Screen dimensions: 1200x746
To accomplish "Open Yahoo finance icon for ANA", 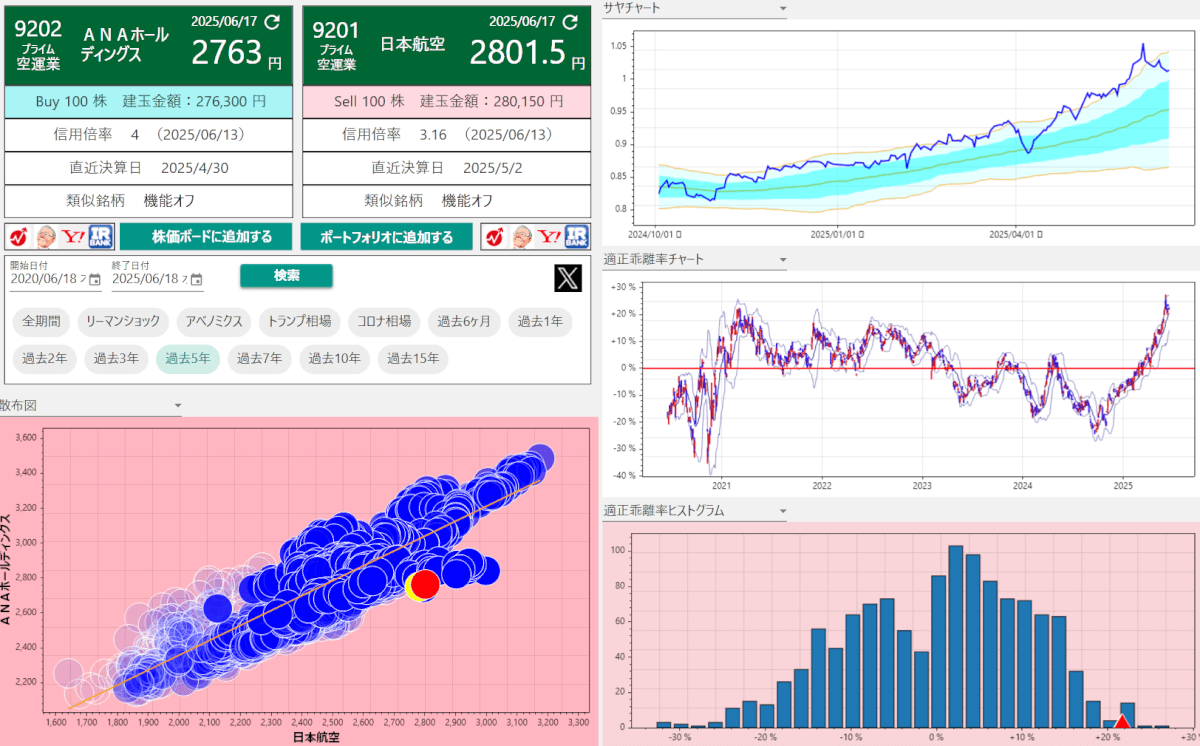I will (x=73, y=237).
